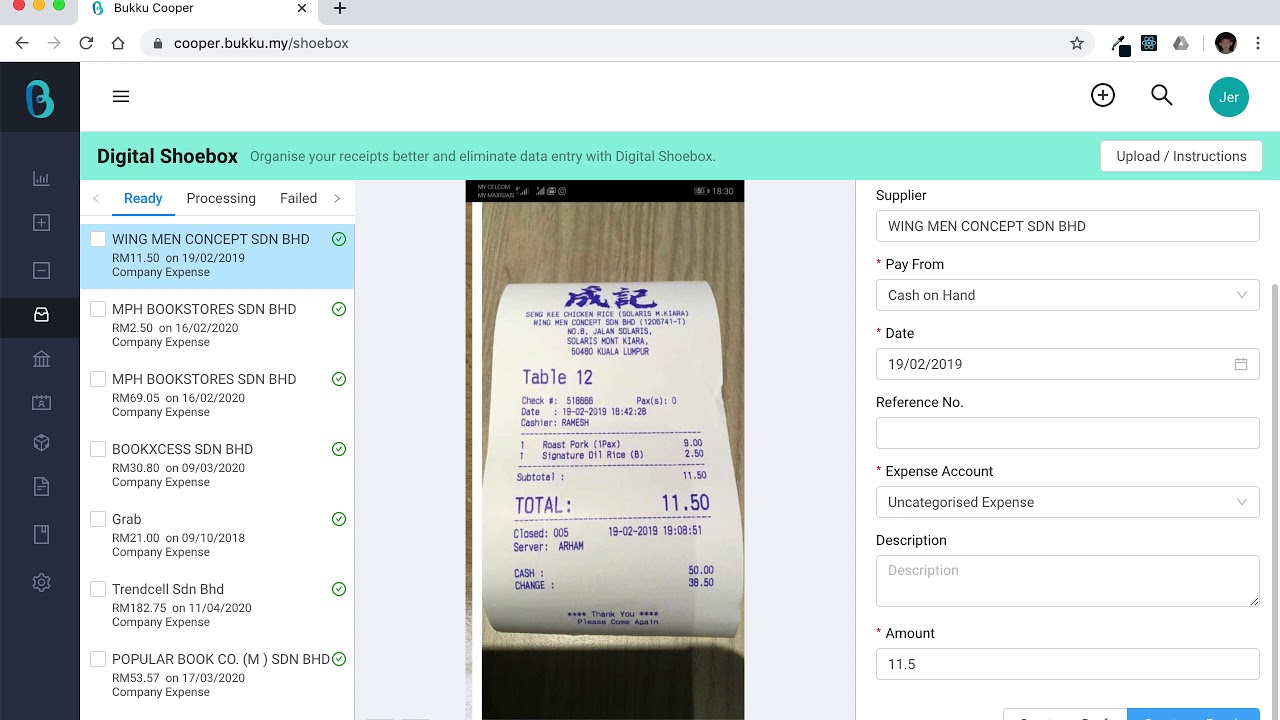The image size is (1280, 720).
Task: Toggle the hamburger menu in the header
Action: pyautogui.click(x=121, y=96)
